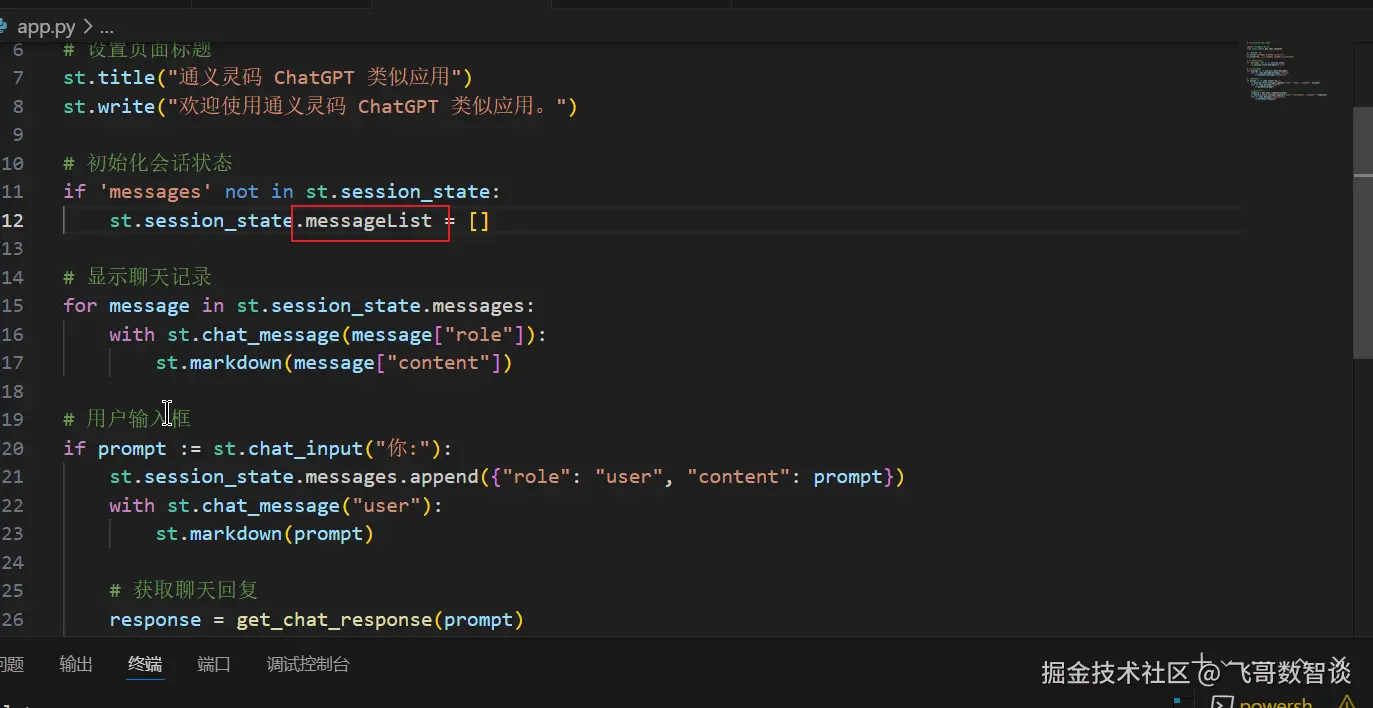Click st.markdown(message["content"]) on line 17
1373x708 pixels.
(334, 363)
